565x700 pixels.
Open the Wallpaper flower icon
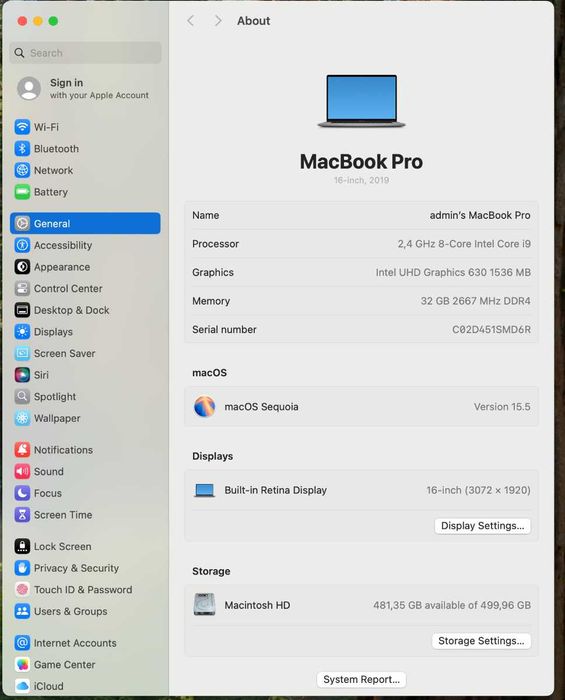click(22, 418)
